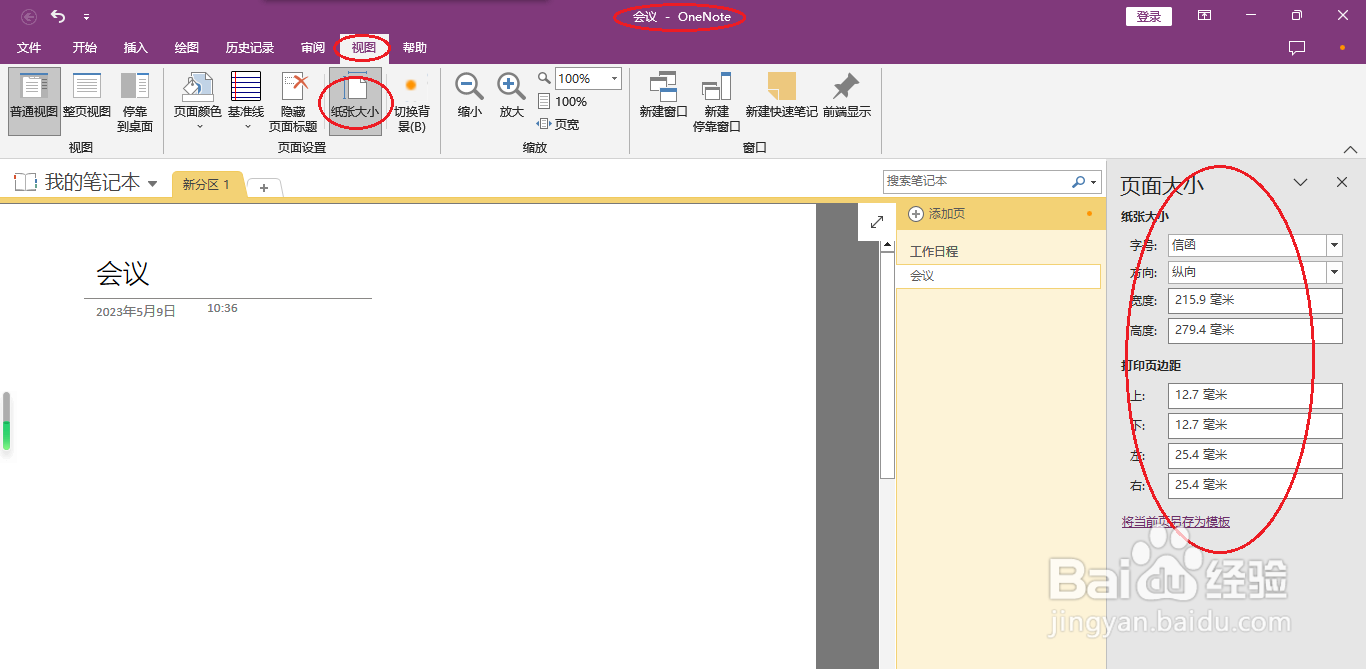Open the paper size (字号) dropdown
1366x669 pixels.
[1334, 245]
